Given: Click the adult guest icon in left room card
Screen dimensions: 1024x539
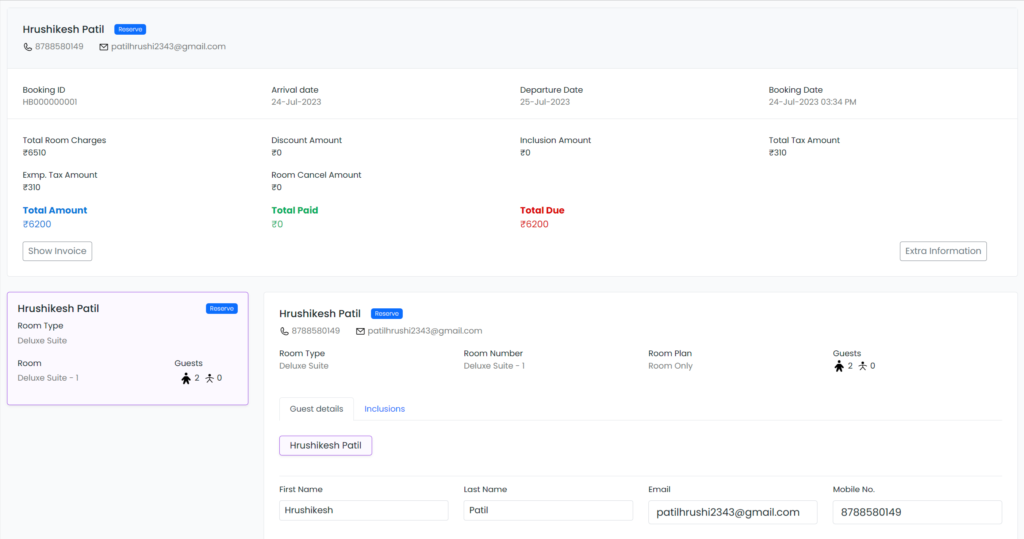Looking at the screenshot, I should (185, 378).
